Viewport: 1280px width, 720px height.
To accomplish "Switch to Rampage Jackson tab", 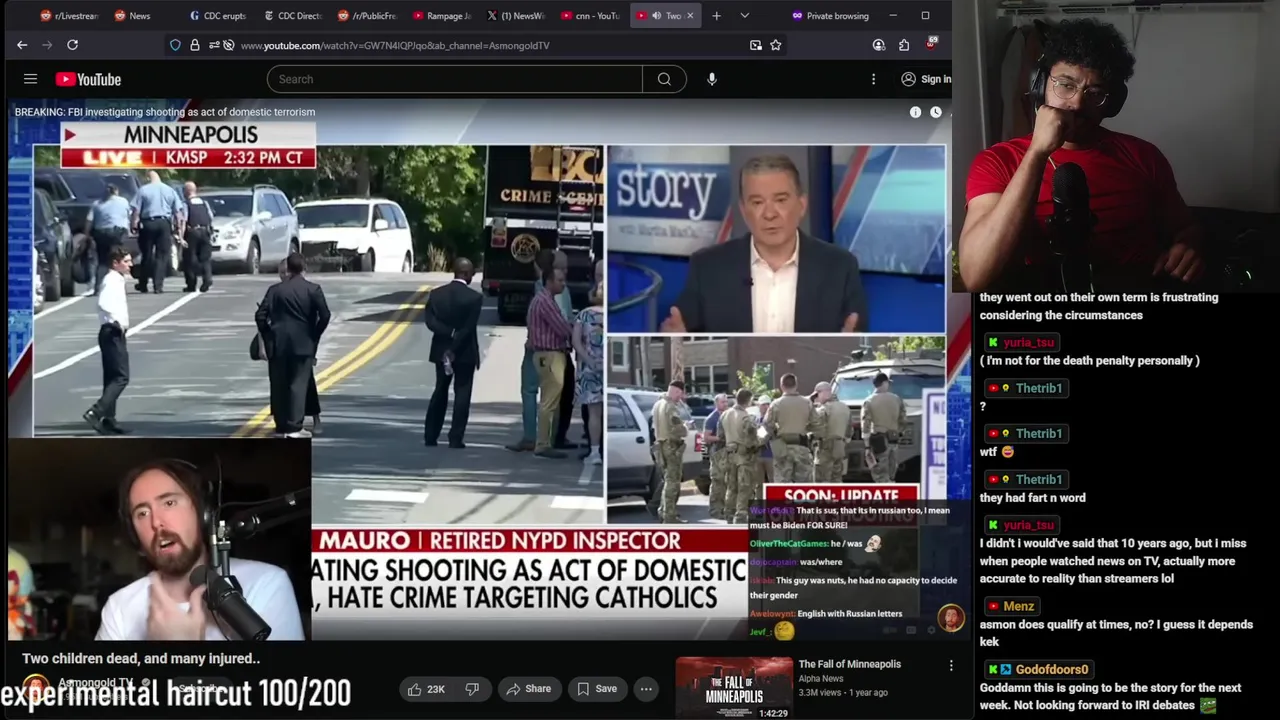I will pos(440,16).
